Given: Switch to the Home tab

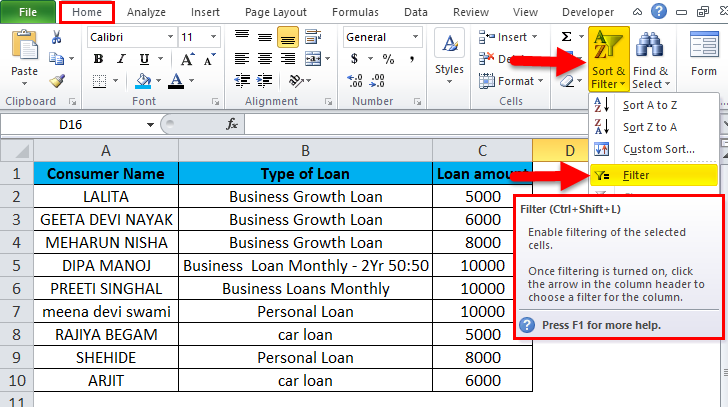Looking at the screenshot, I should pos(87,12).
